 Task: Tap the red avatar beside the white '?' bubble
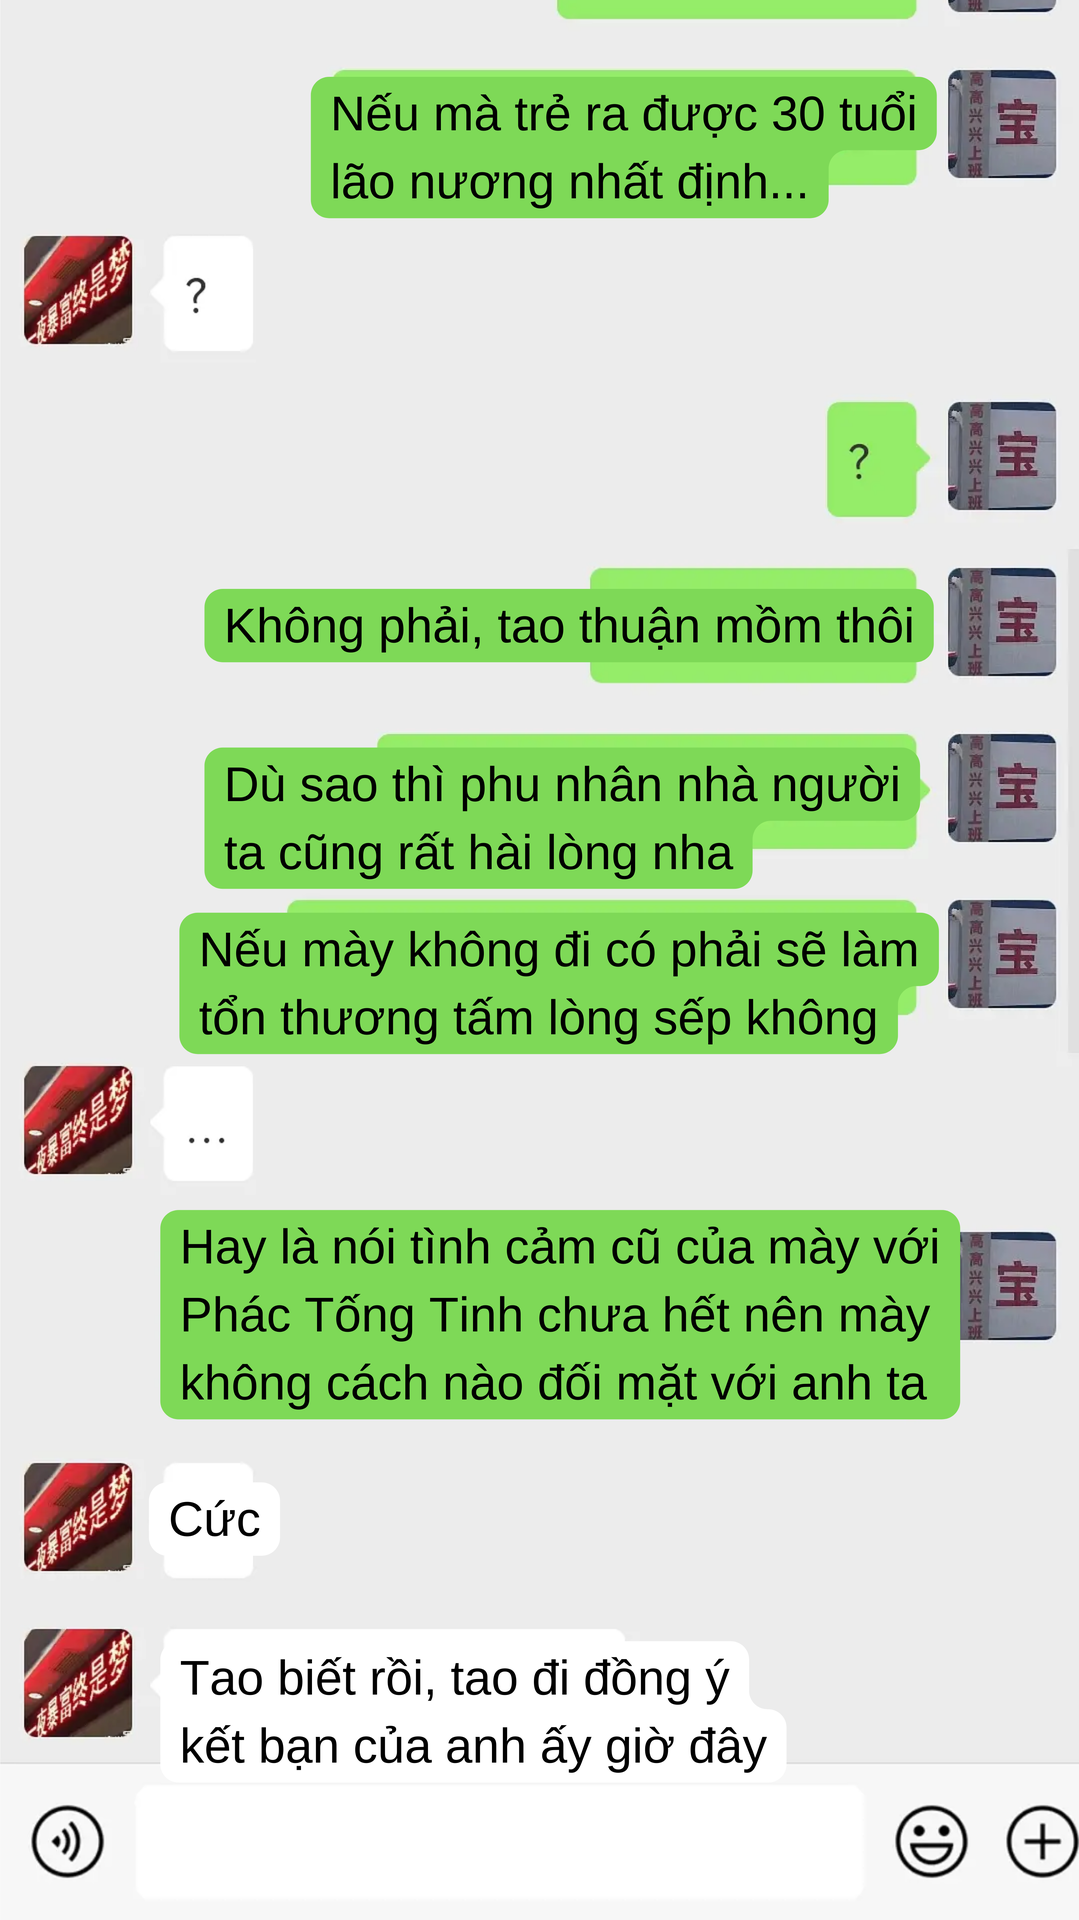click(78, 290)
